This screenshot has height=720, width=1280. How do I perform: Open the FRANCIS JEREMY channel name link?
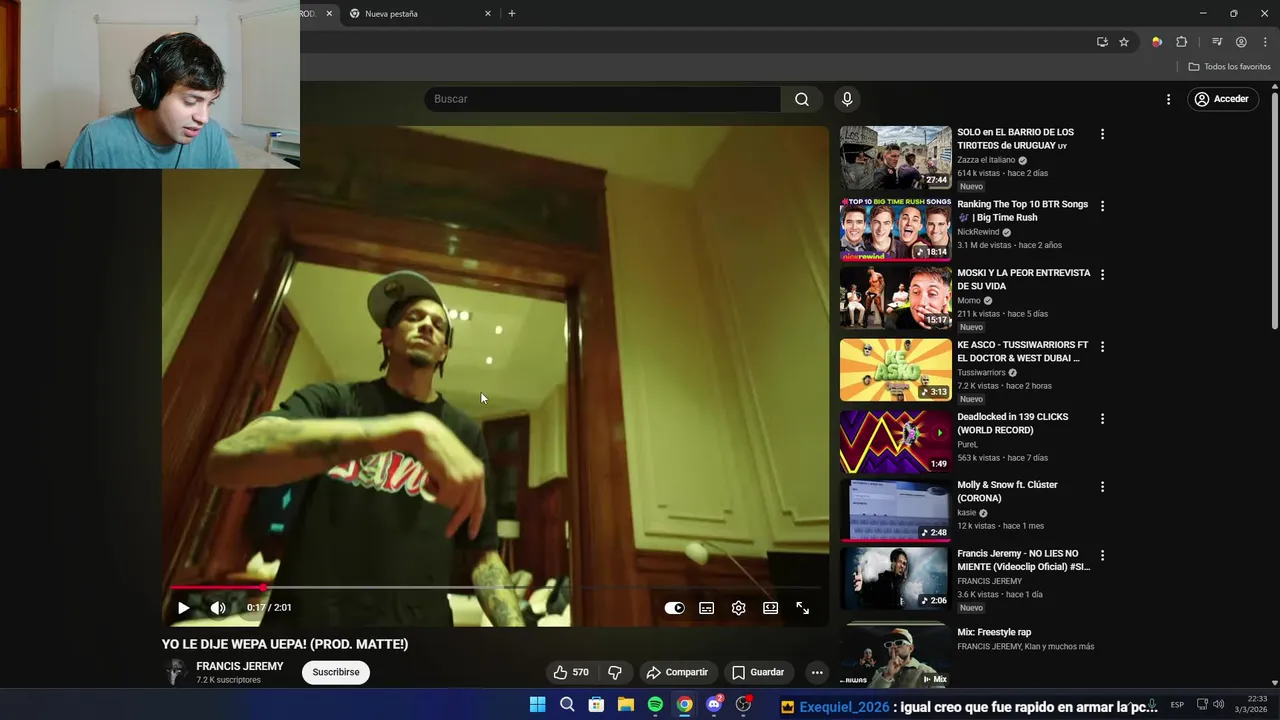pyautogui.click(x=240, y=666)
